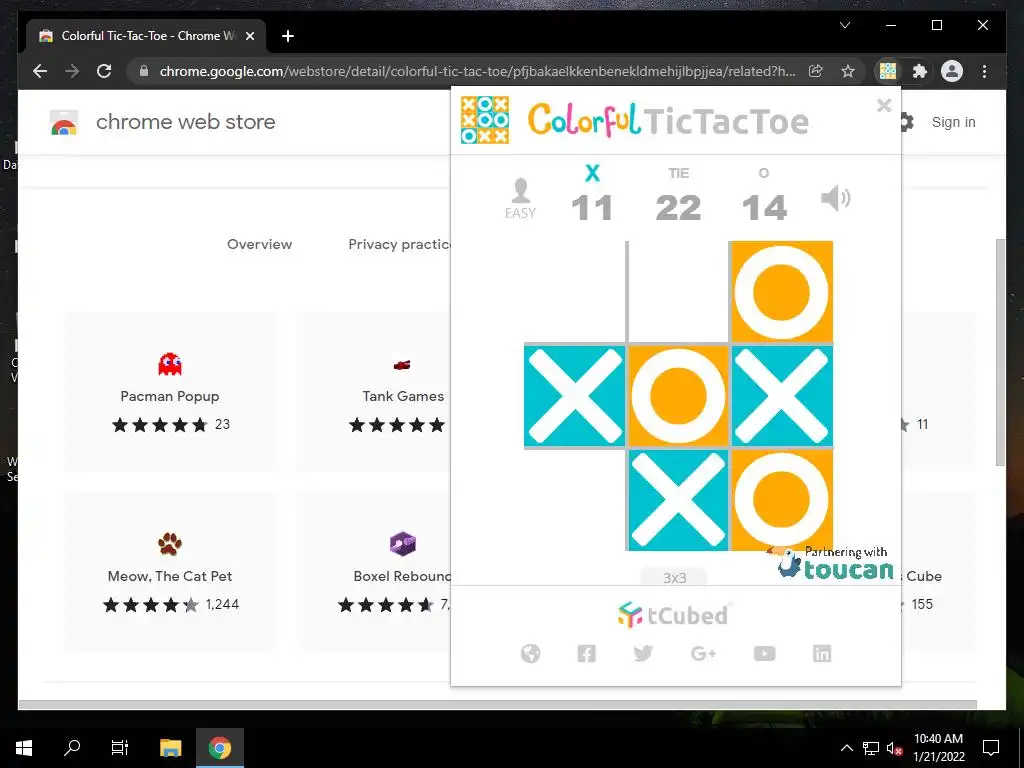Click the Meow cat paw icon
This screenshot has height=768, width=1024.
coord(170,543)
